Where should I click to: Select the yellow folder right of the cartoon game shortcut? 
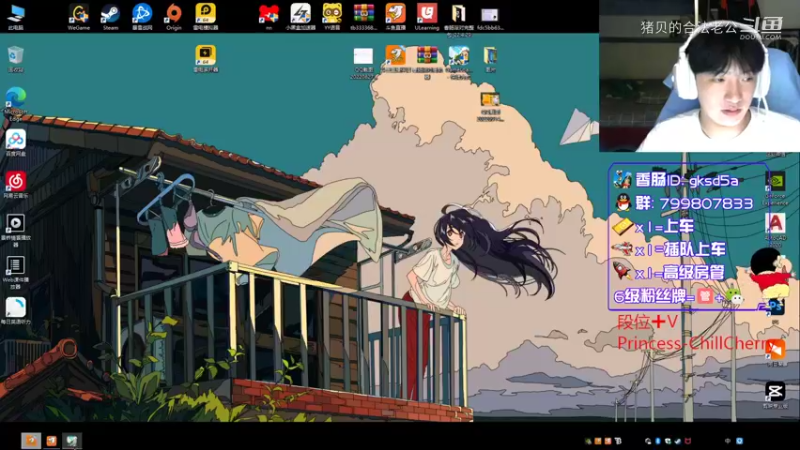point(490,59)
